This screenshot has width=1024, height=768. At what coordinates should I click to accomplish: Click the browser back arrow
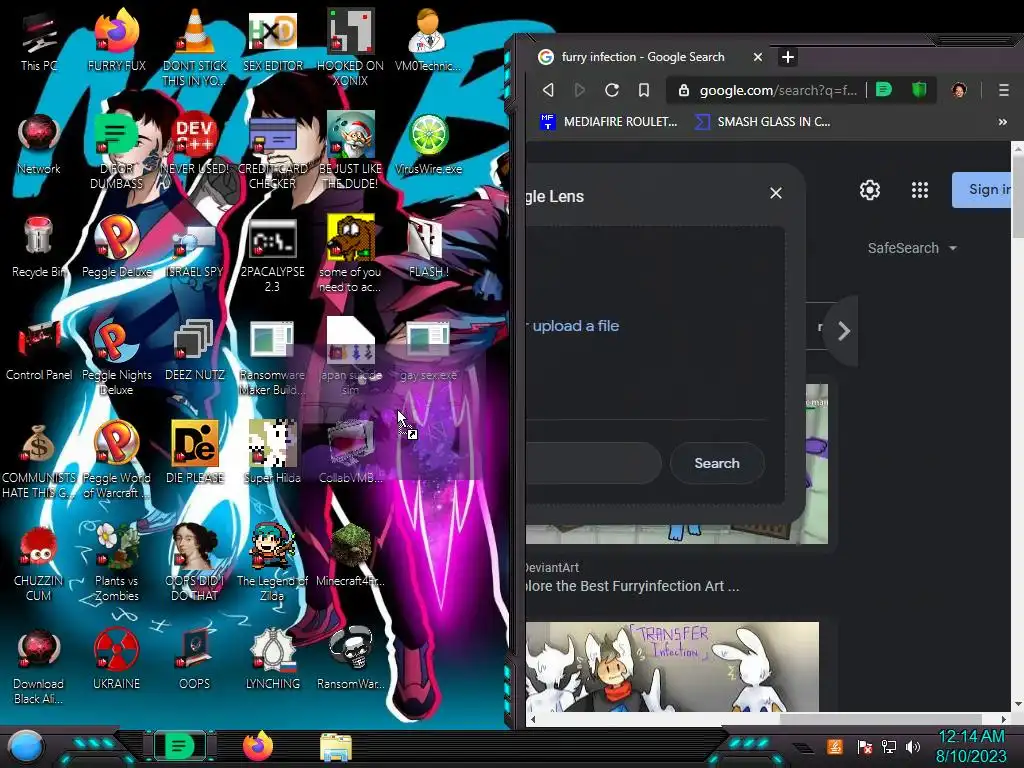(x=548, y=90)
